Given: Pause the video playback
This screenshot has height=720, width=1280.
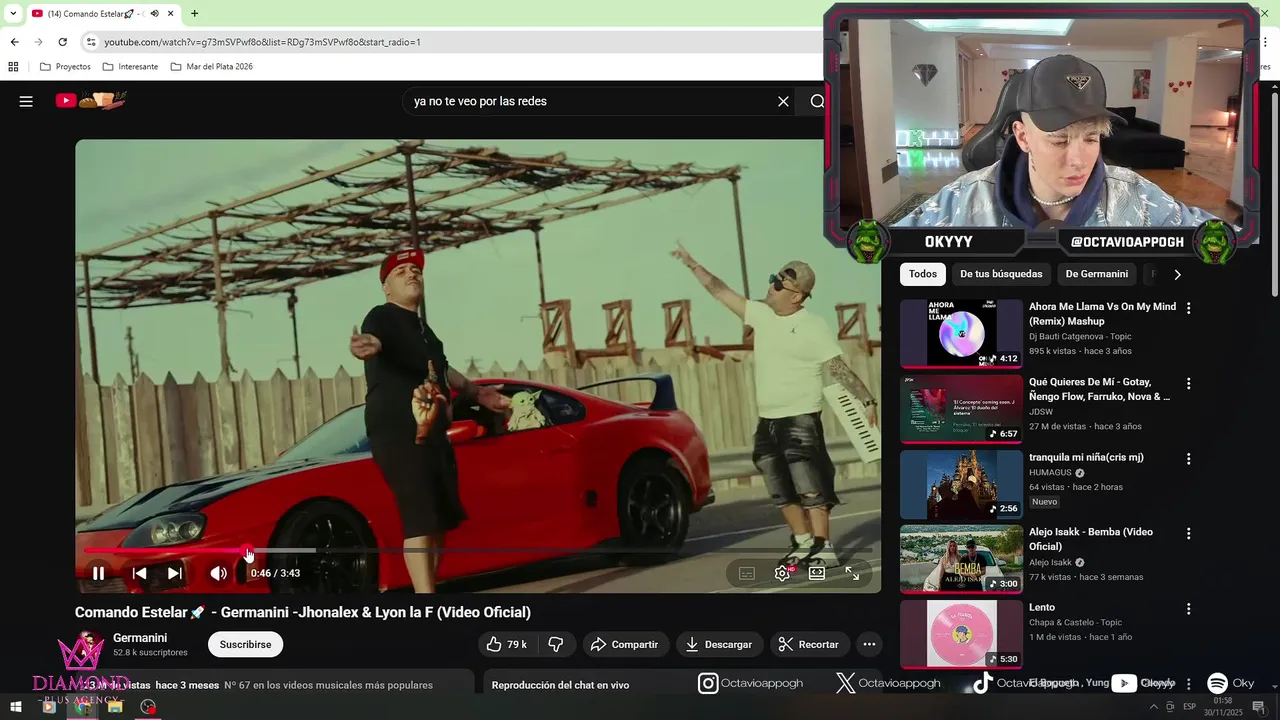Looking at the screenshot, I should [98, 573].
